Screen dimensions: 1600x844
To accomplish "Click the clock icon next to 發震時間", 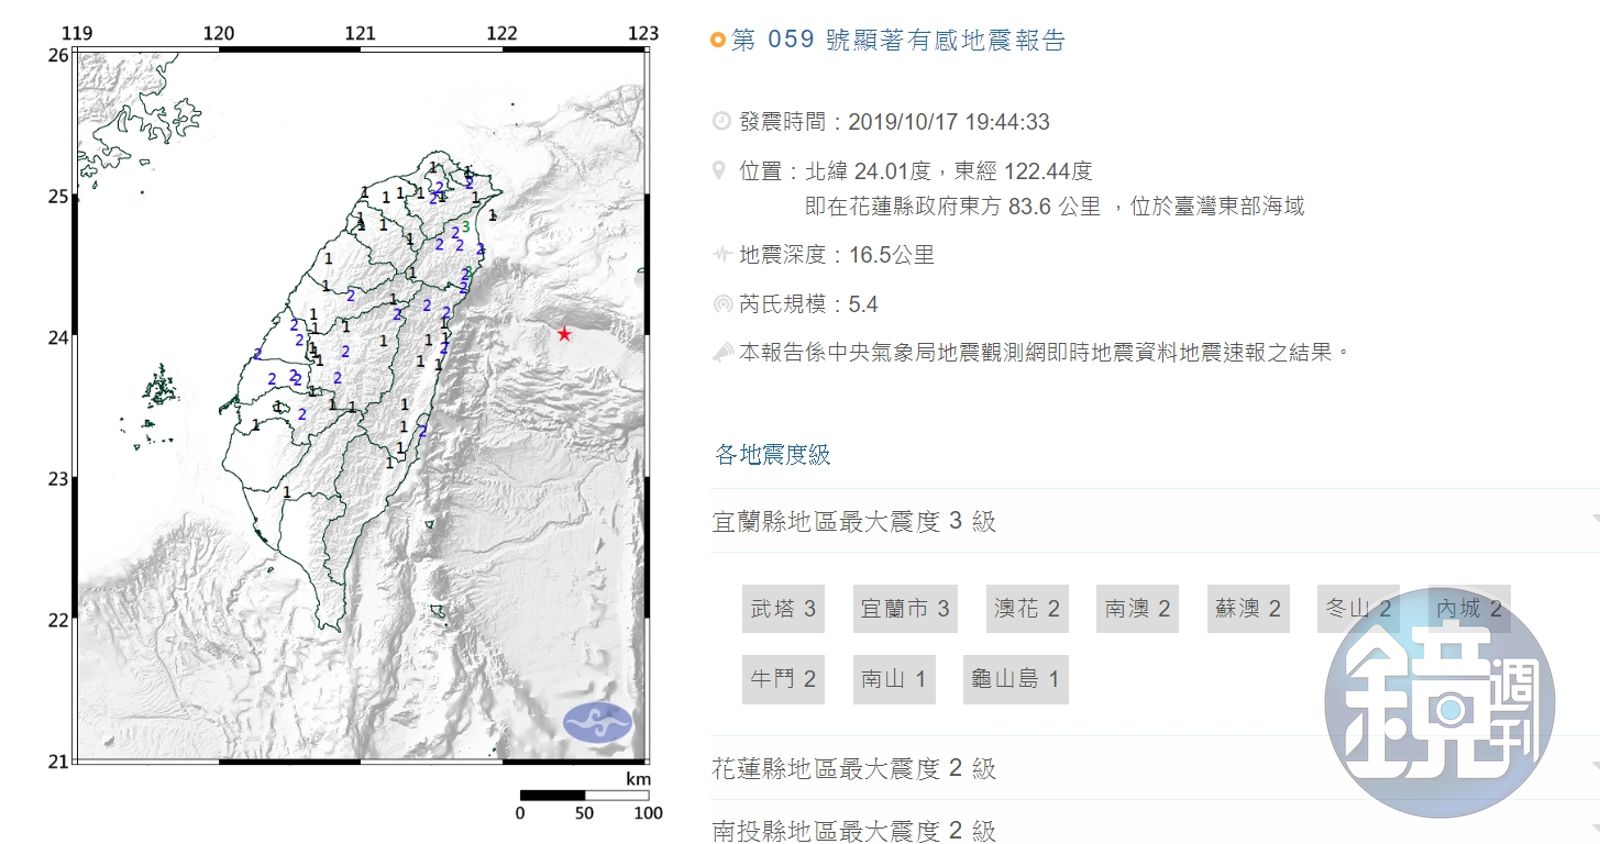I will (x=721, y=122).
